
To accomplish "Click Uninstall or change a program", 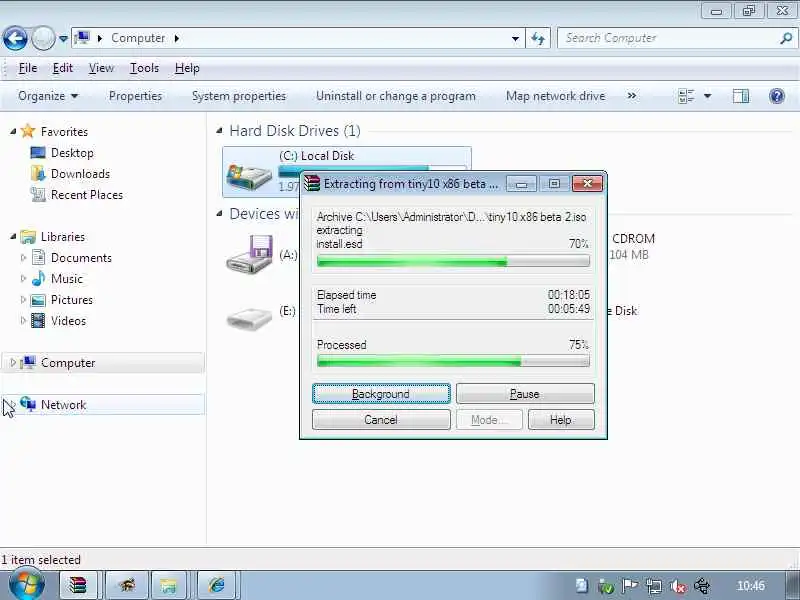I will (x=396, y=96).
